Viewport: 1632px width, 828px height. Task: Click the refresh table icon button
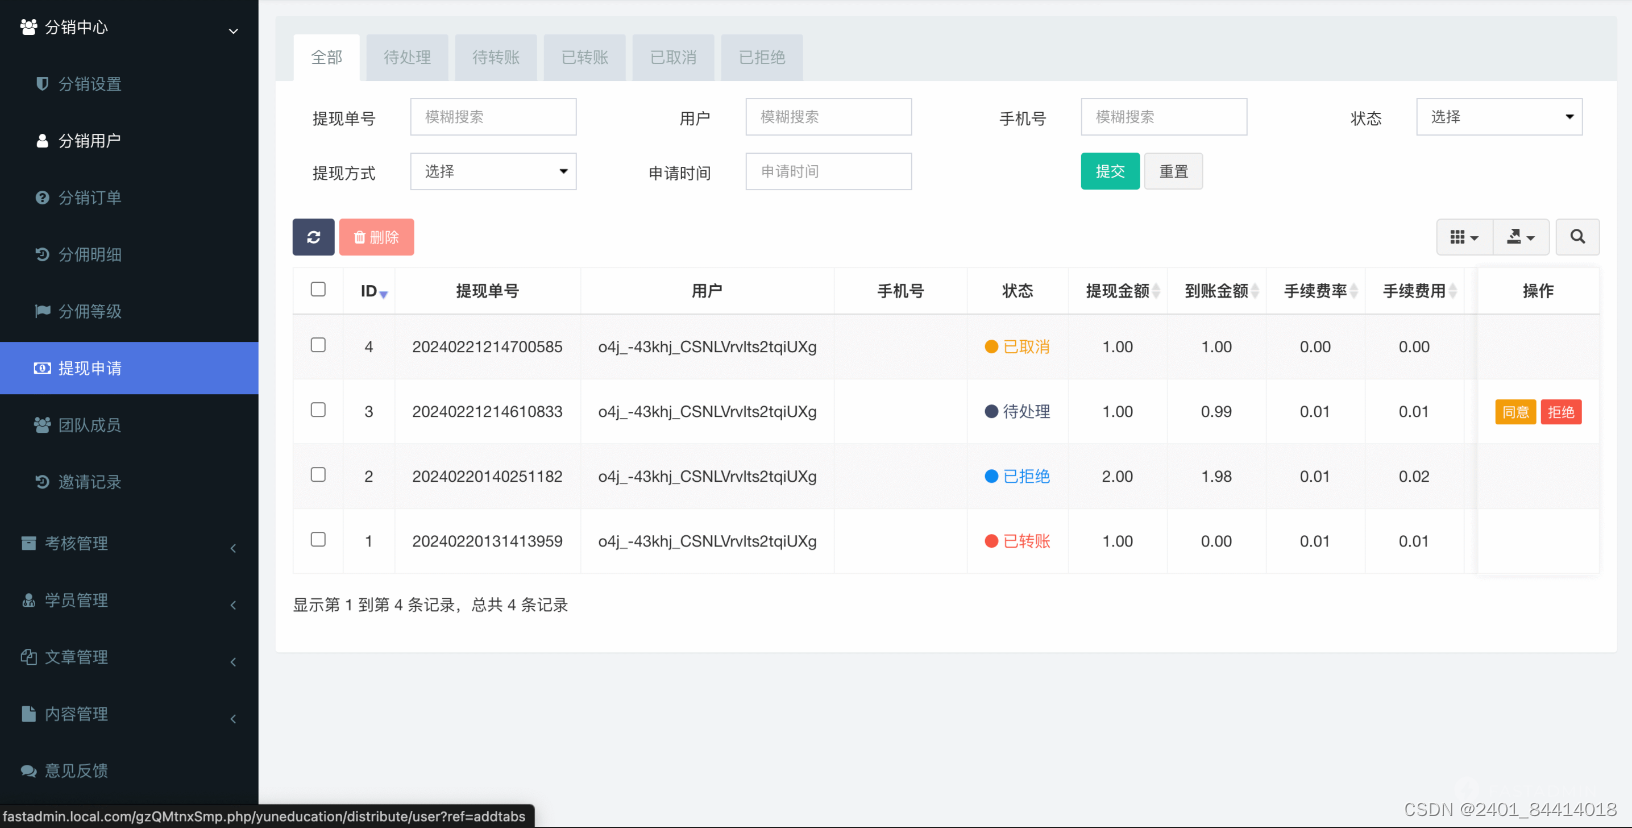tap(313, 237)
